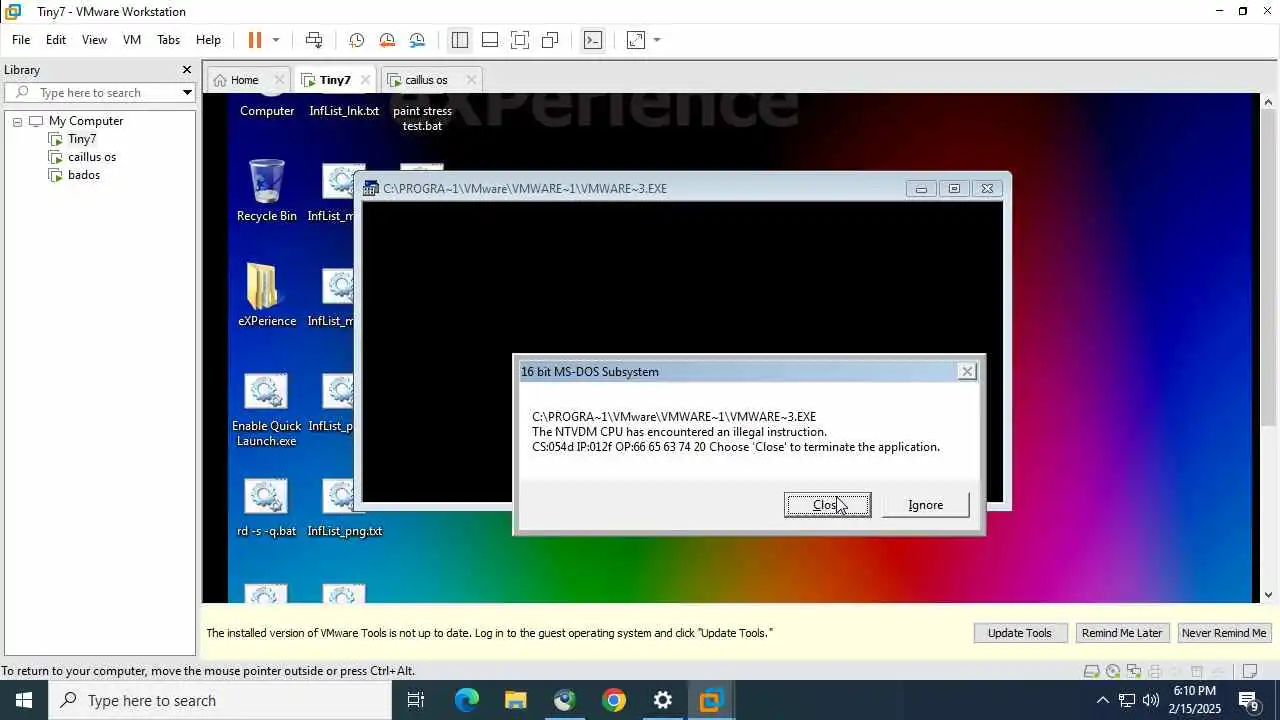Toggle the console view icon

tap(593, 40)
